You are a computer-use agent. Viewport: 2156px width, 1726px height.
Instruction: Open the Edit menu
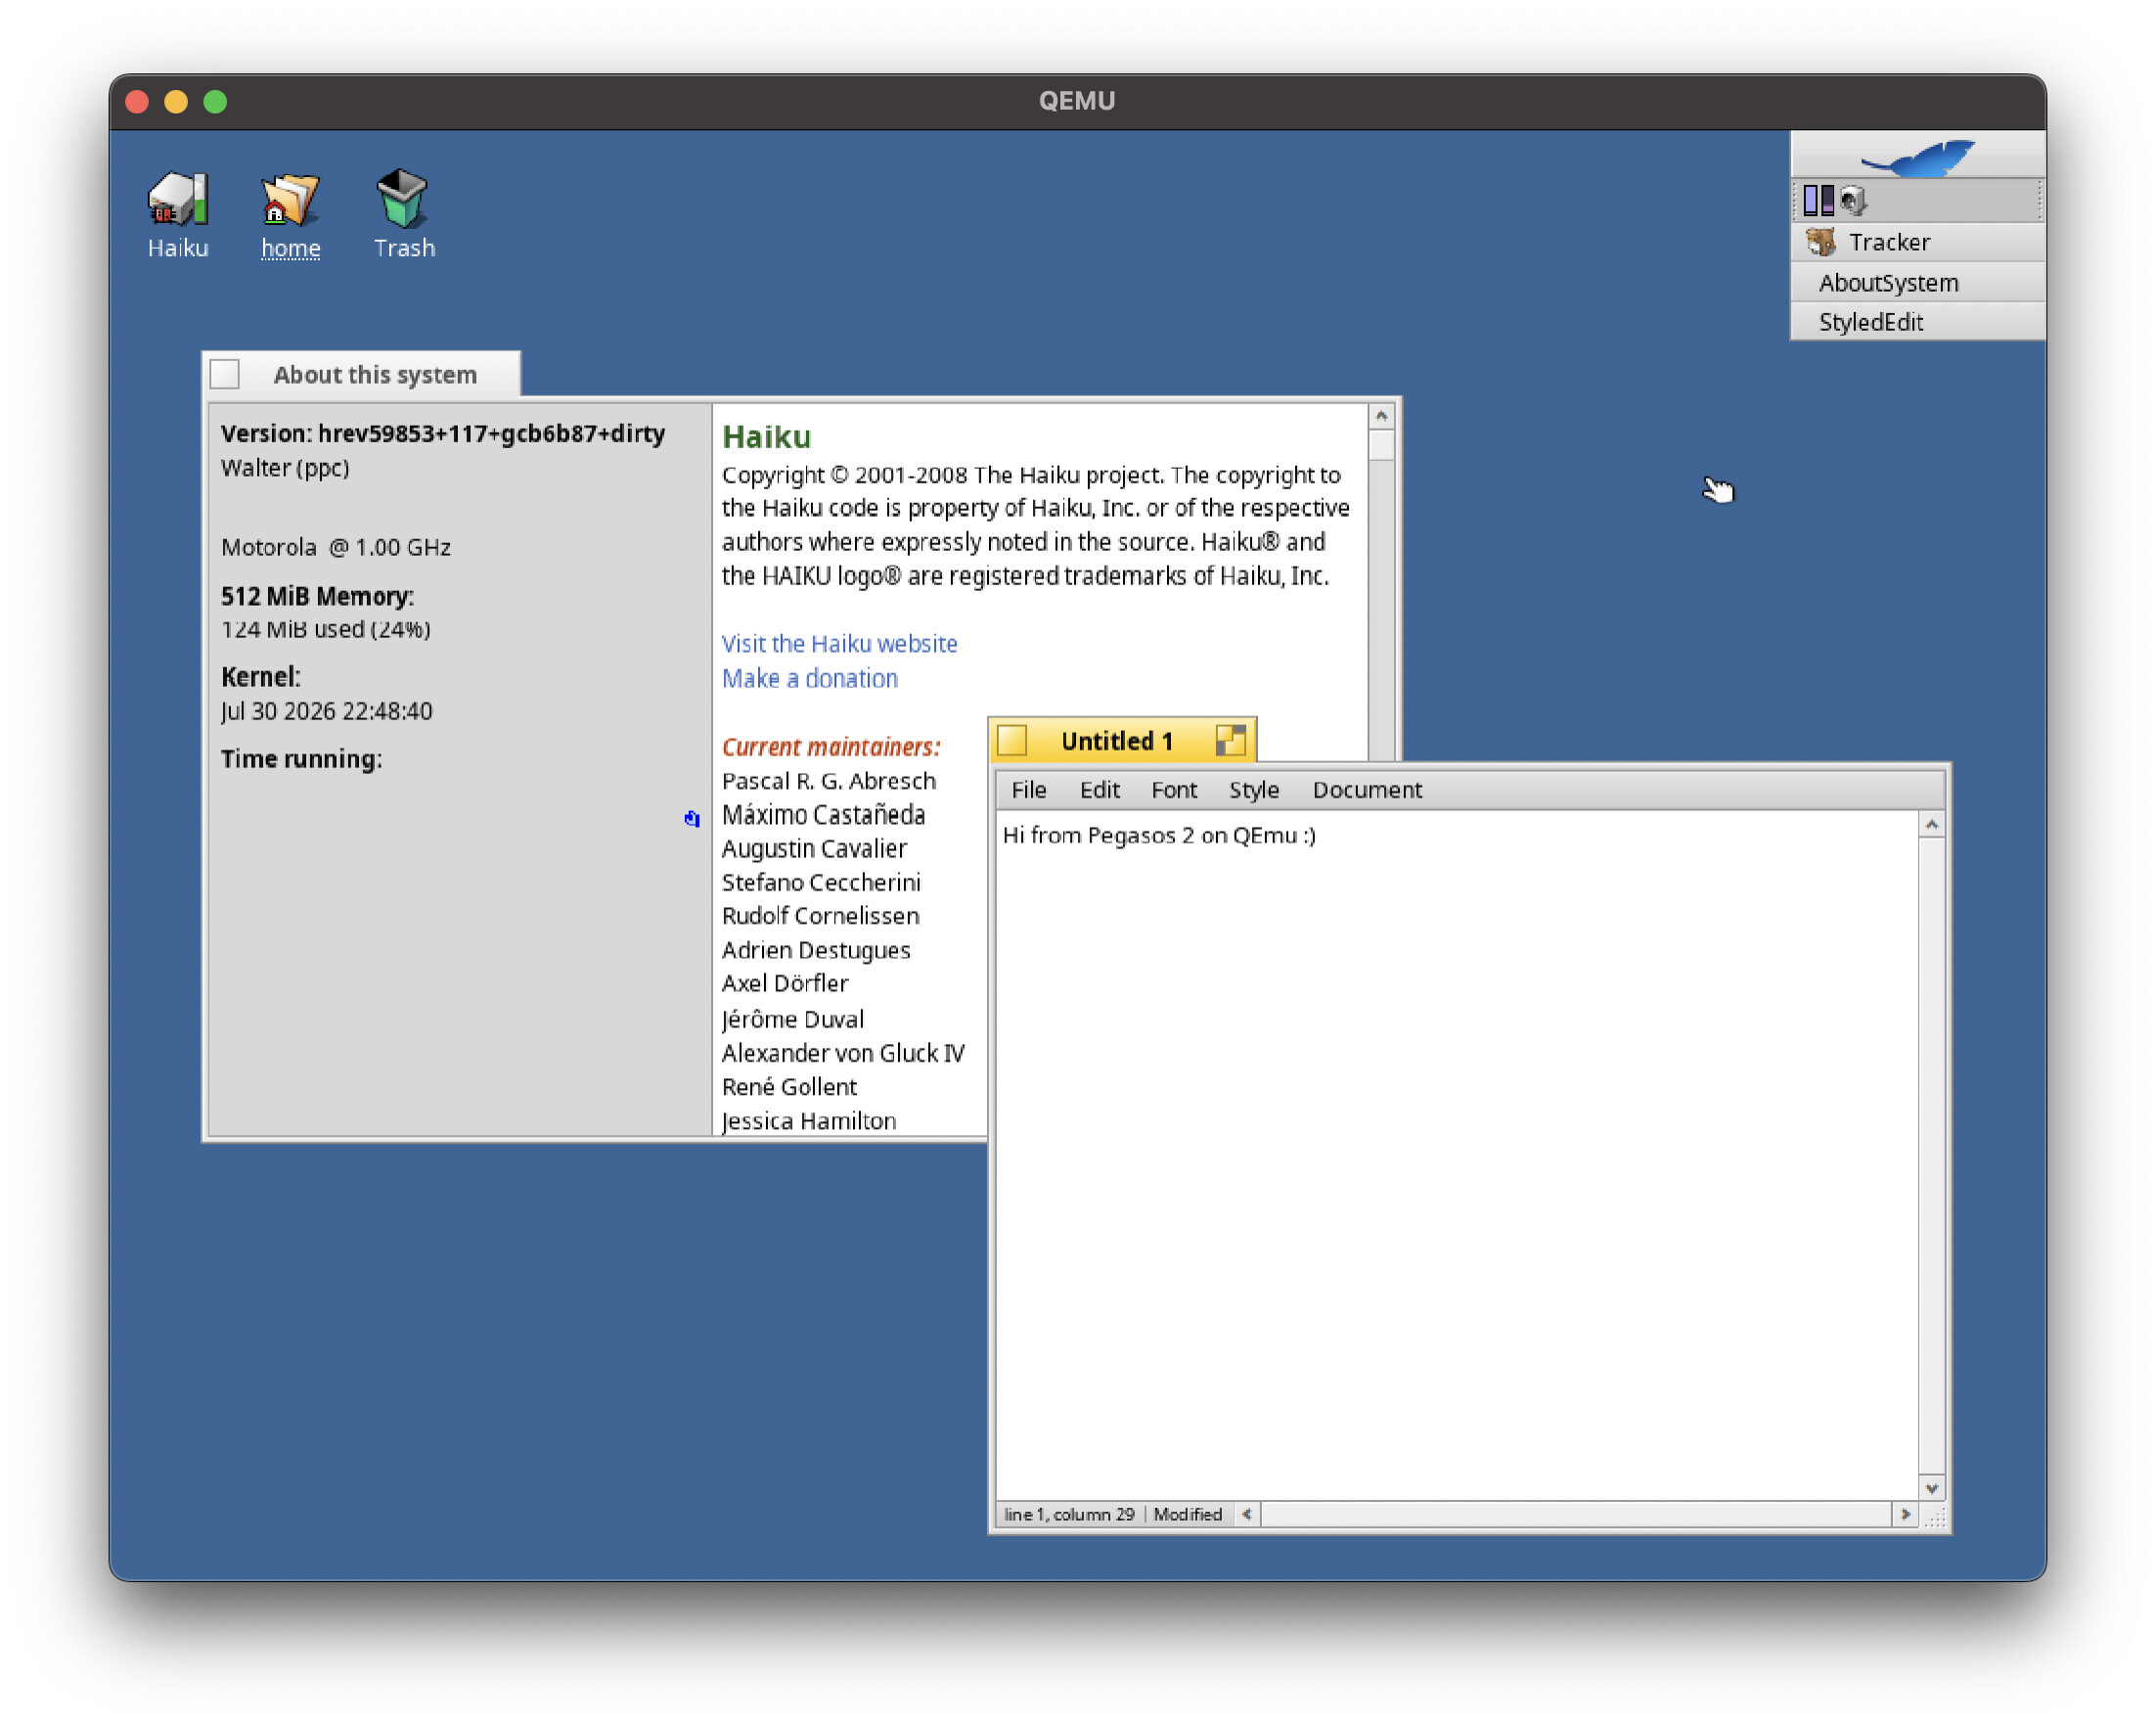[x=1099, y=790]
